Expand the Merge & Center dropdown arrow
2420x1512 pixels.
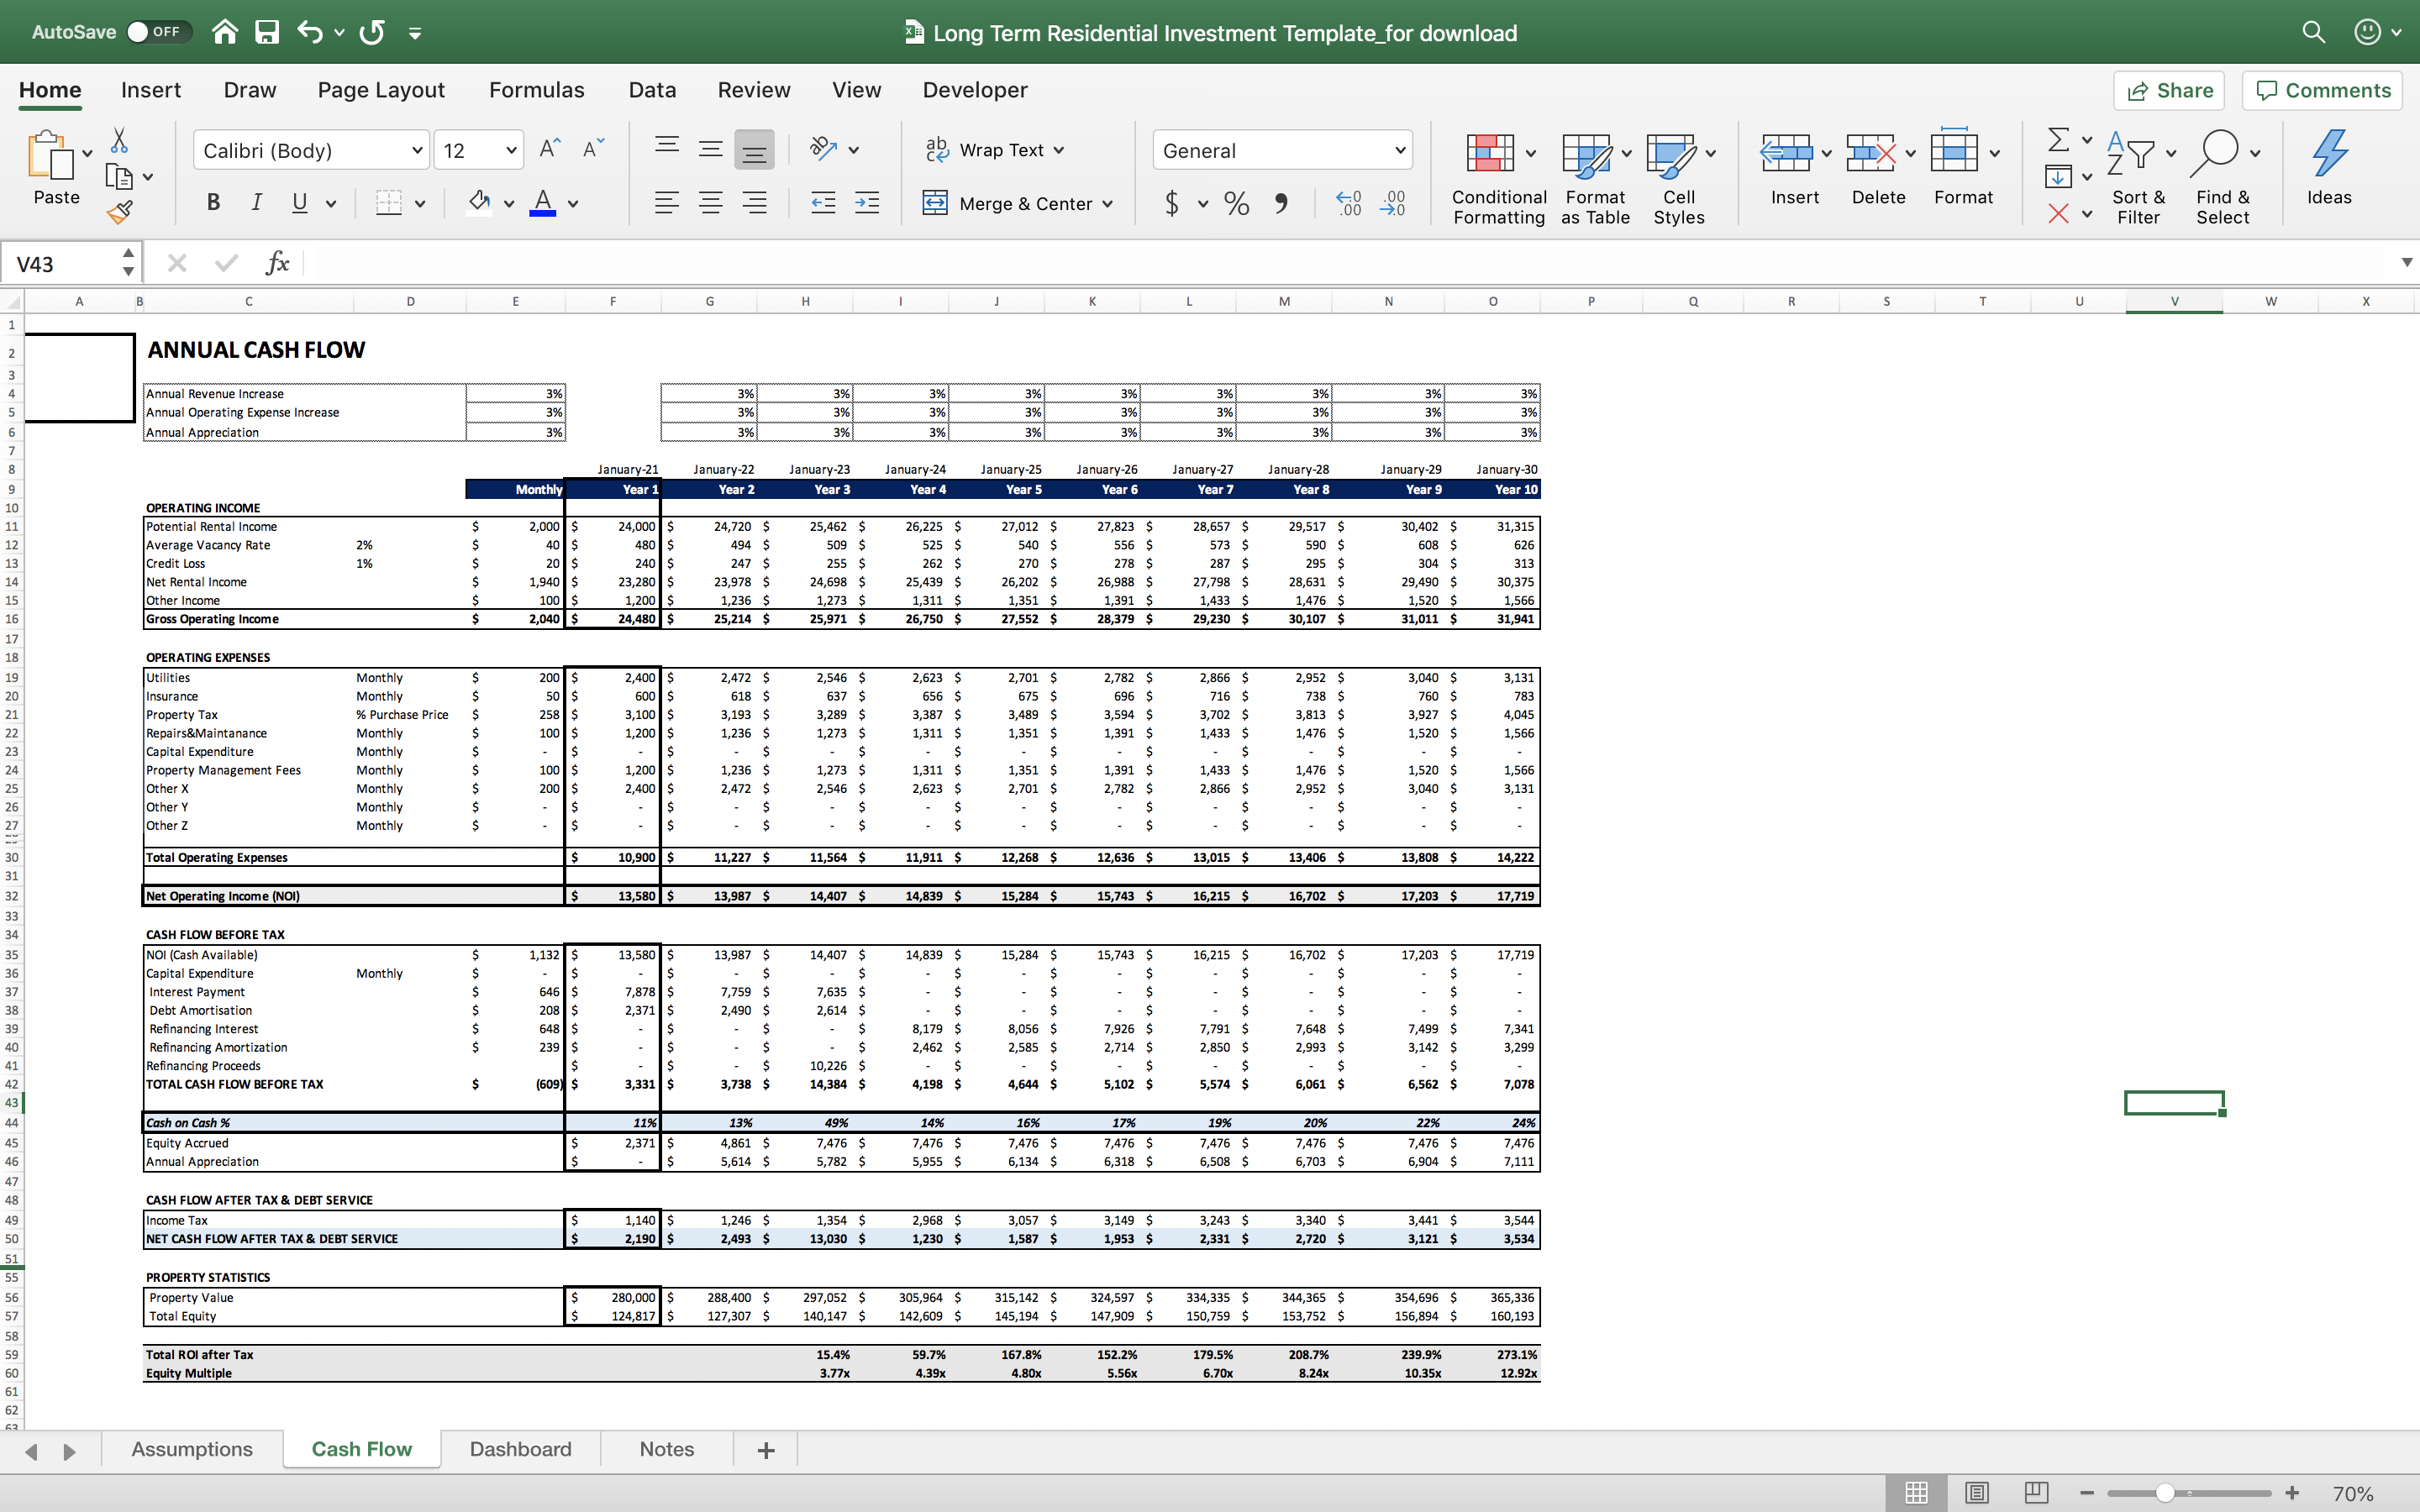coord(1108,204)
